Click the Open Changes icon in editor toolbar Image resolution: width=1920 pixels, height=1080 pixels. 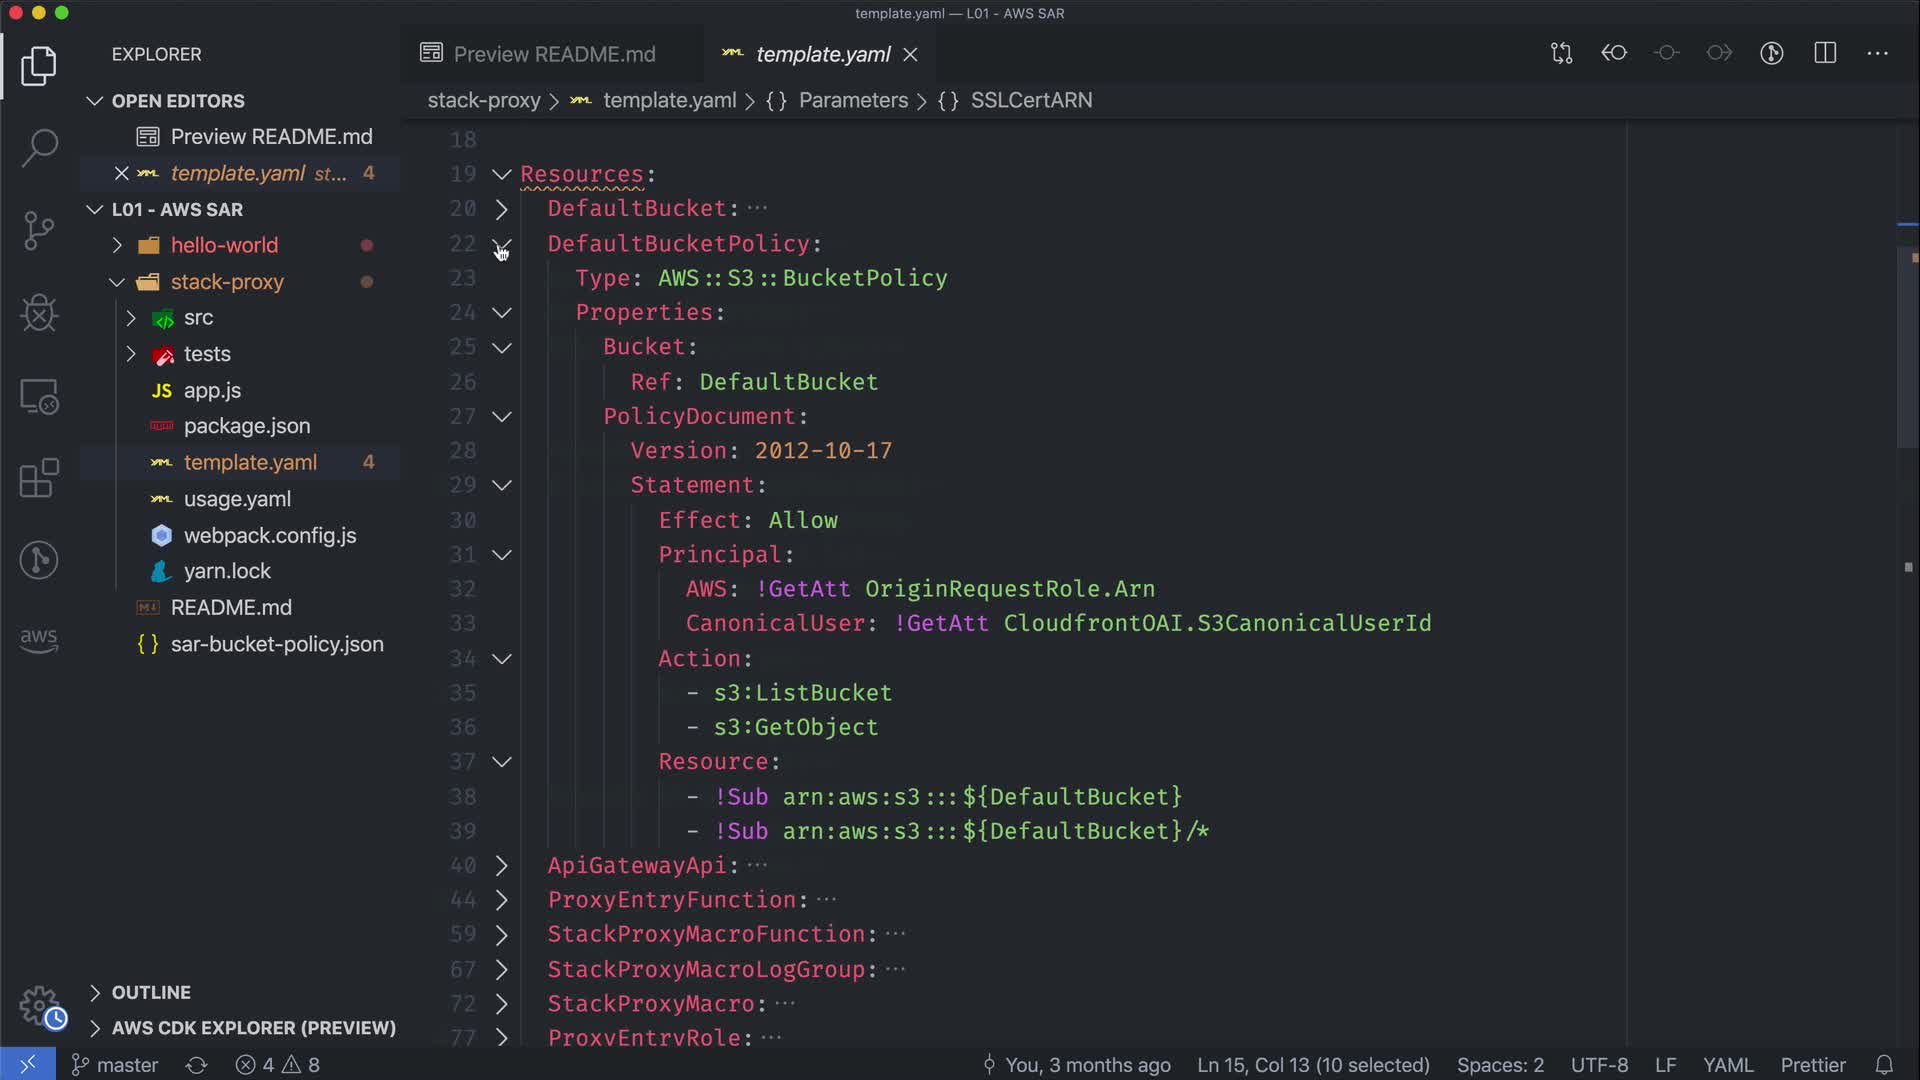pyautogui.click(x=1561, y=53)
